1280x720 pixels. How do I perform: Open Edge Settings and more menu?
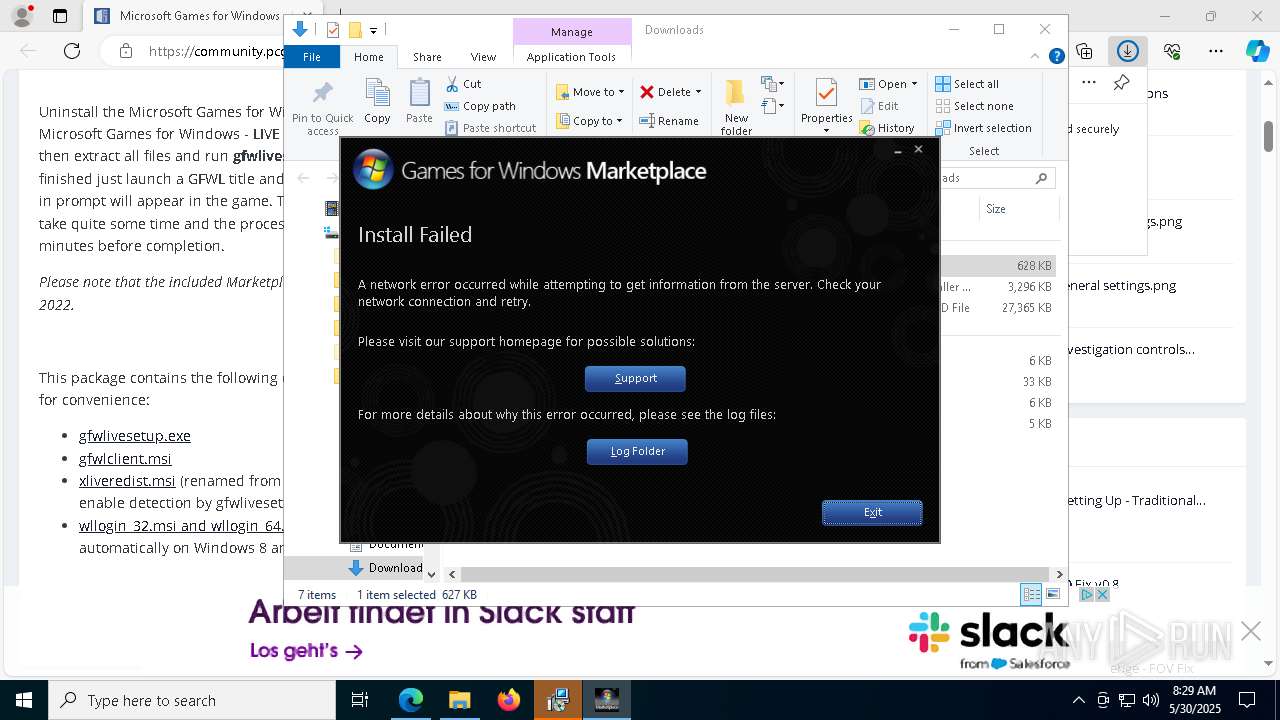(1216, 51)
